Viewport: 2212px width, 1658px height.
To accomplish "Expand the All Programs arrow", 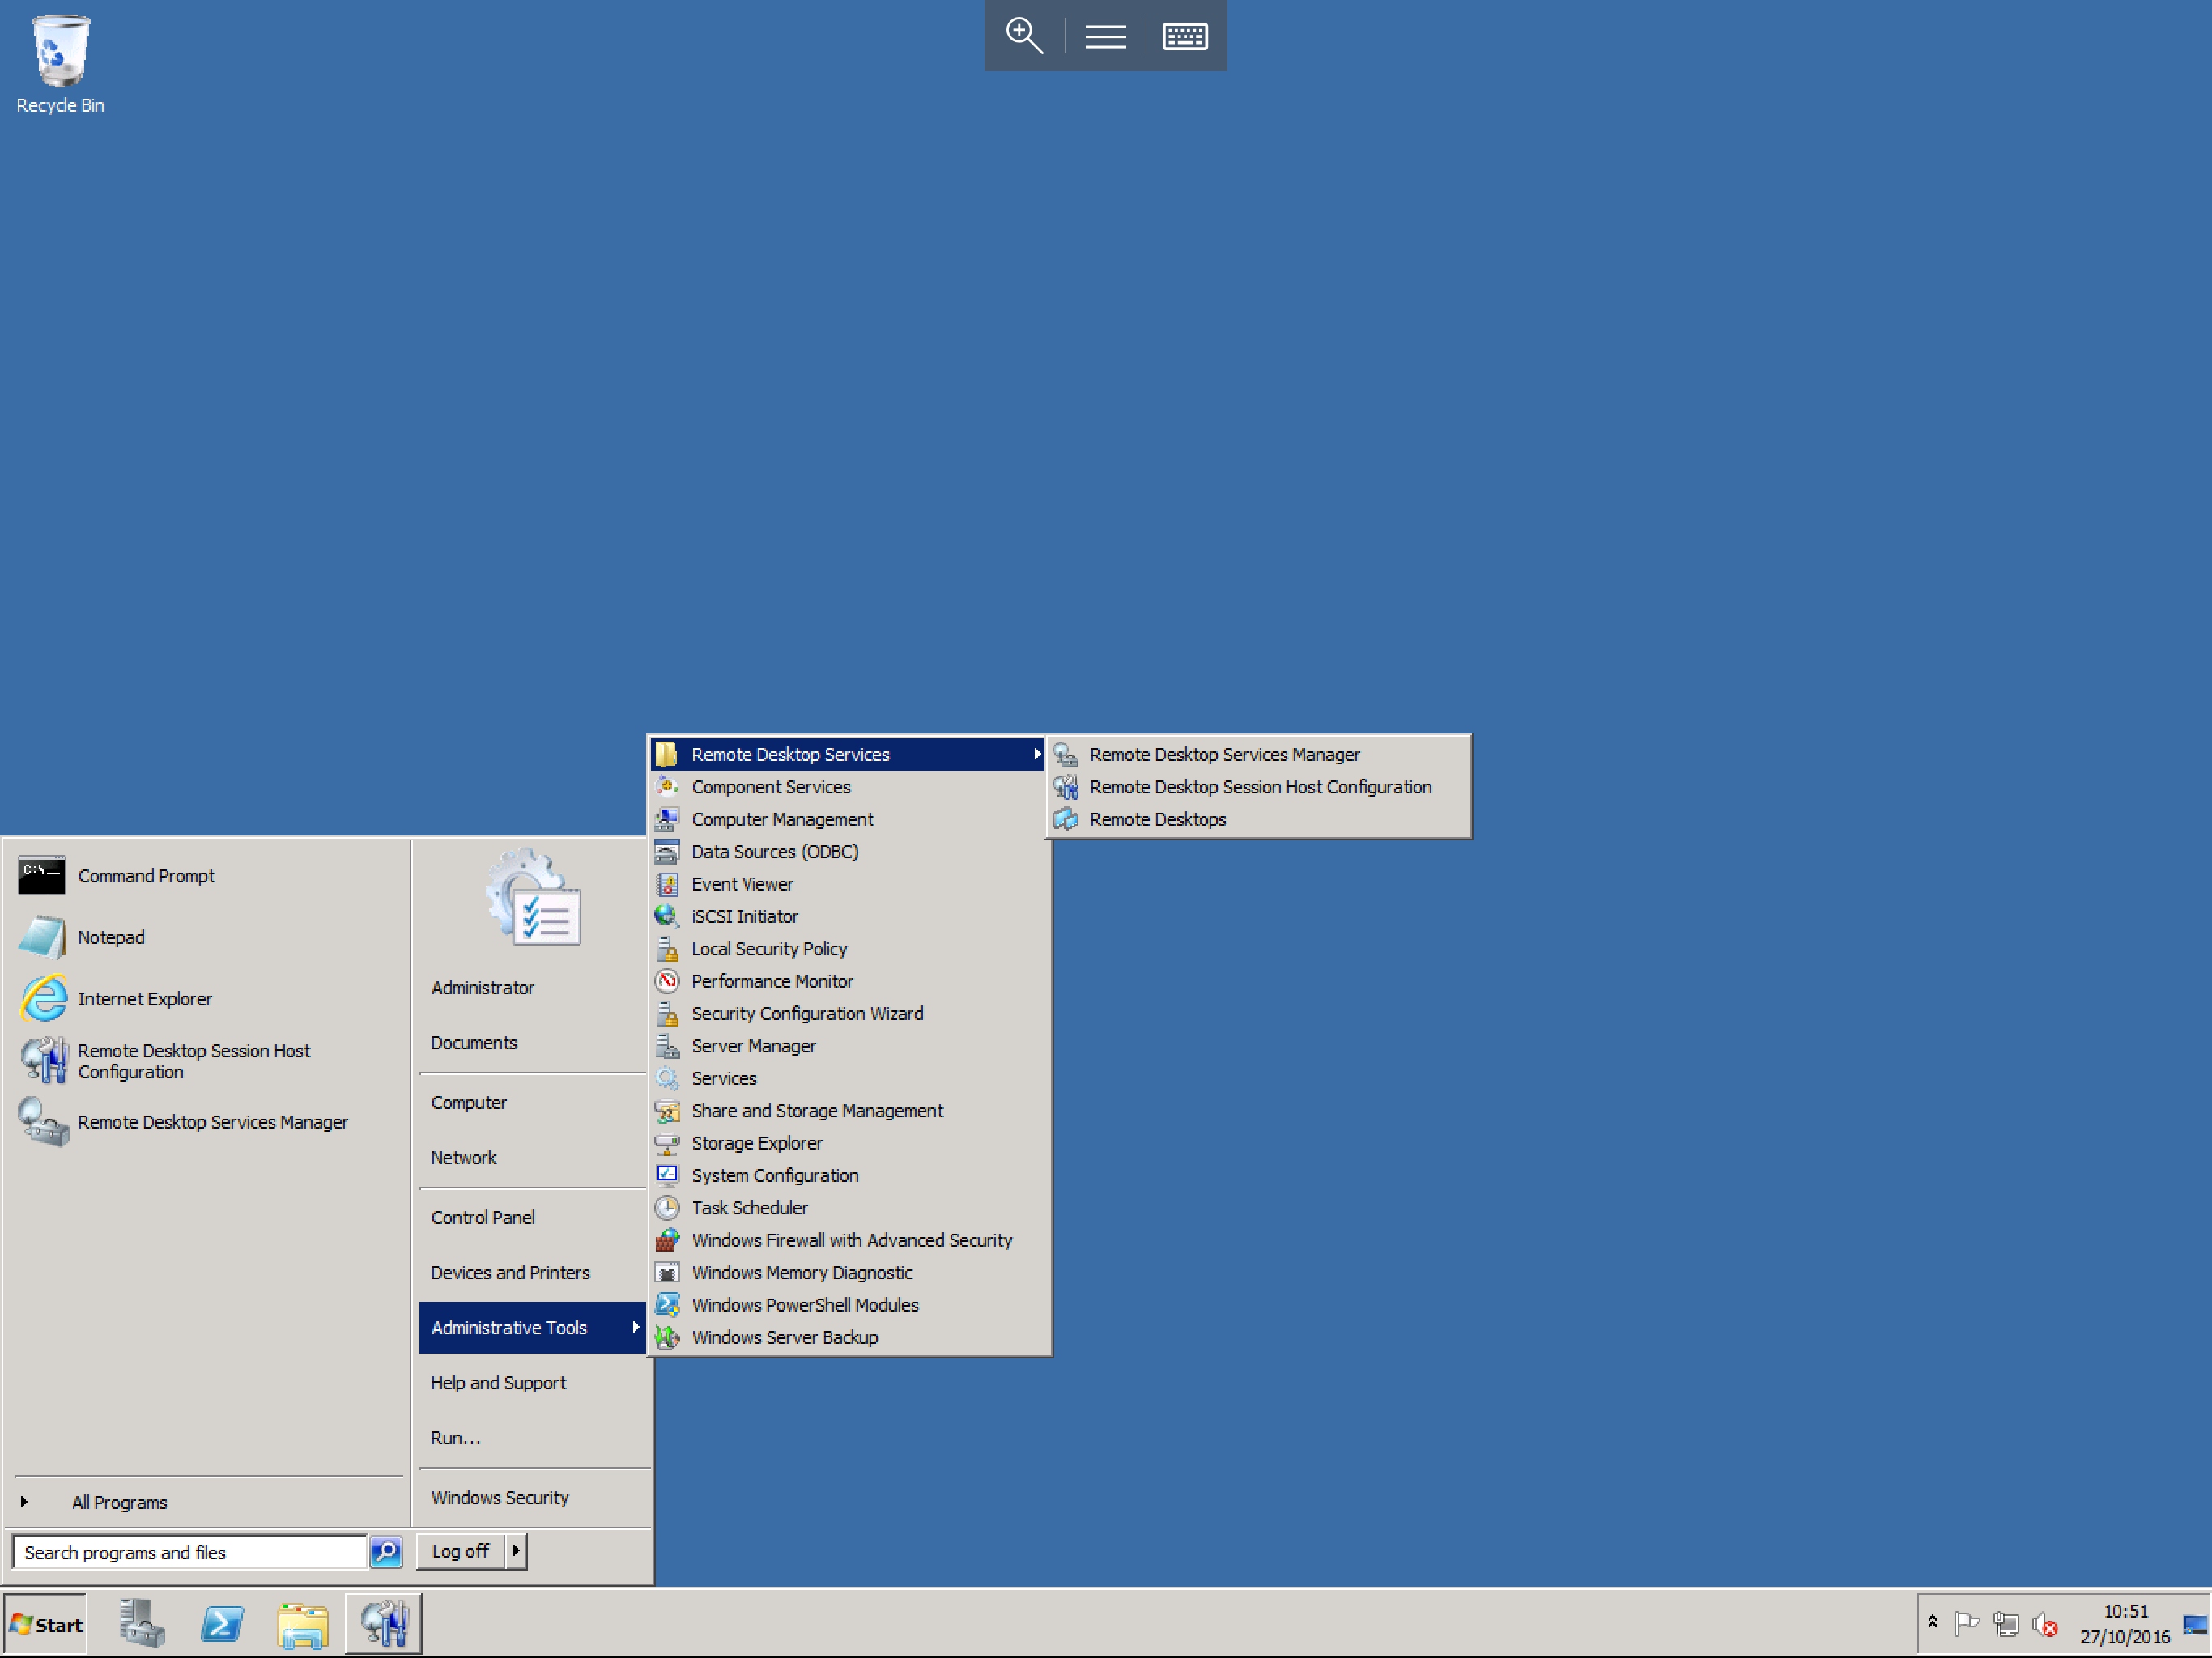I will tap(24, 1502).
